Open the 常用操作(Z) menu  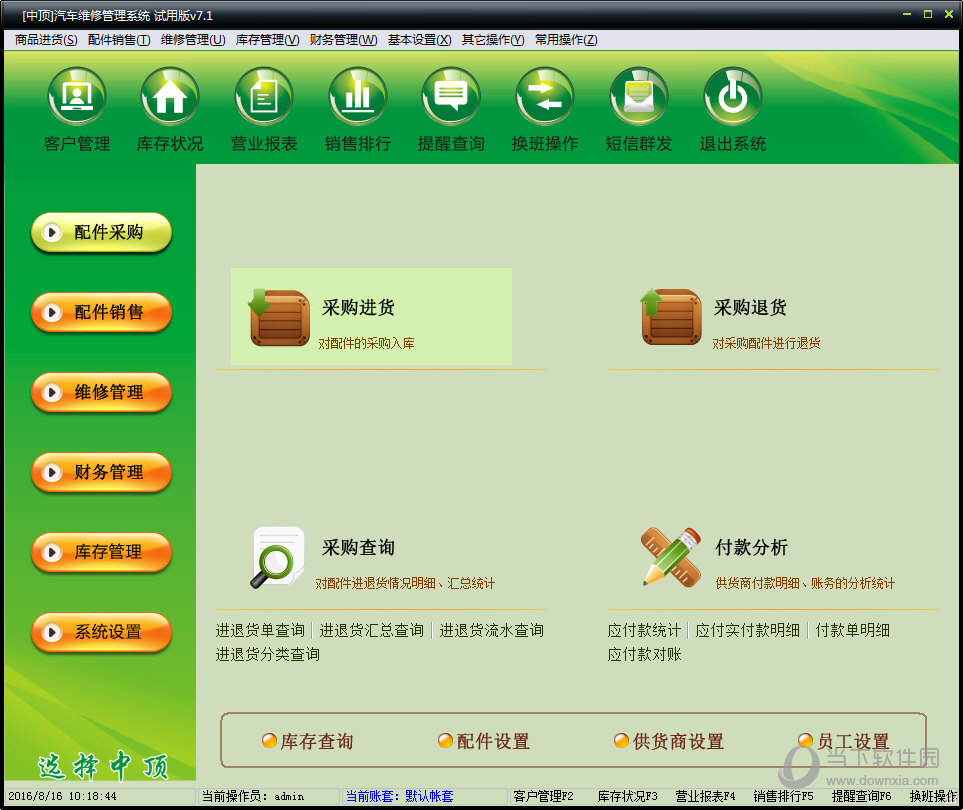tap(566, 40)
